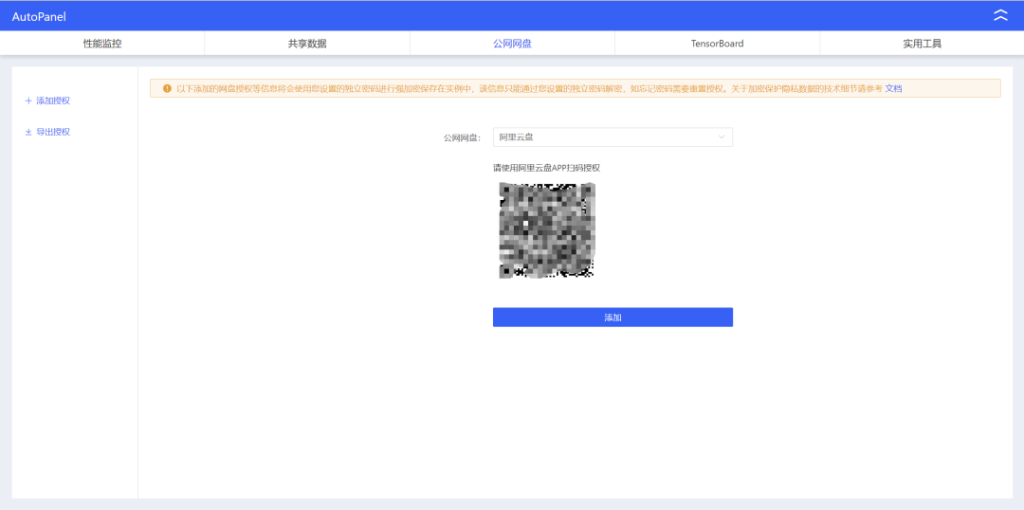Click 添加授权 in the sidebar
This screenshot has width=1024, height=510.
point(53,101)
